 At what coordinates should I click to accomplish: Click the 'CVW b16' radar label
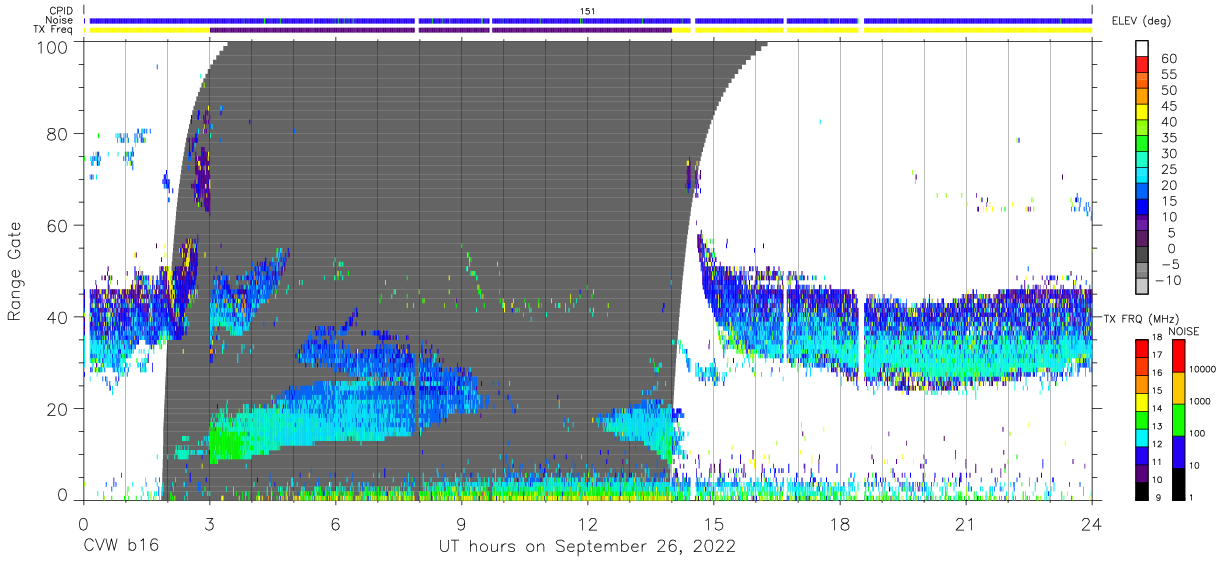tap(121, 547)
